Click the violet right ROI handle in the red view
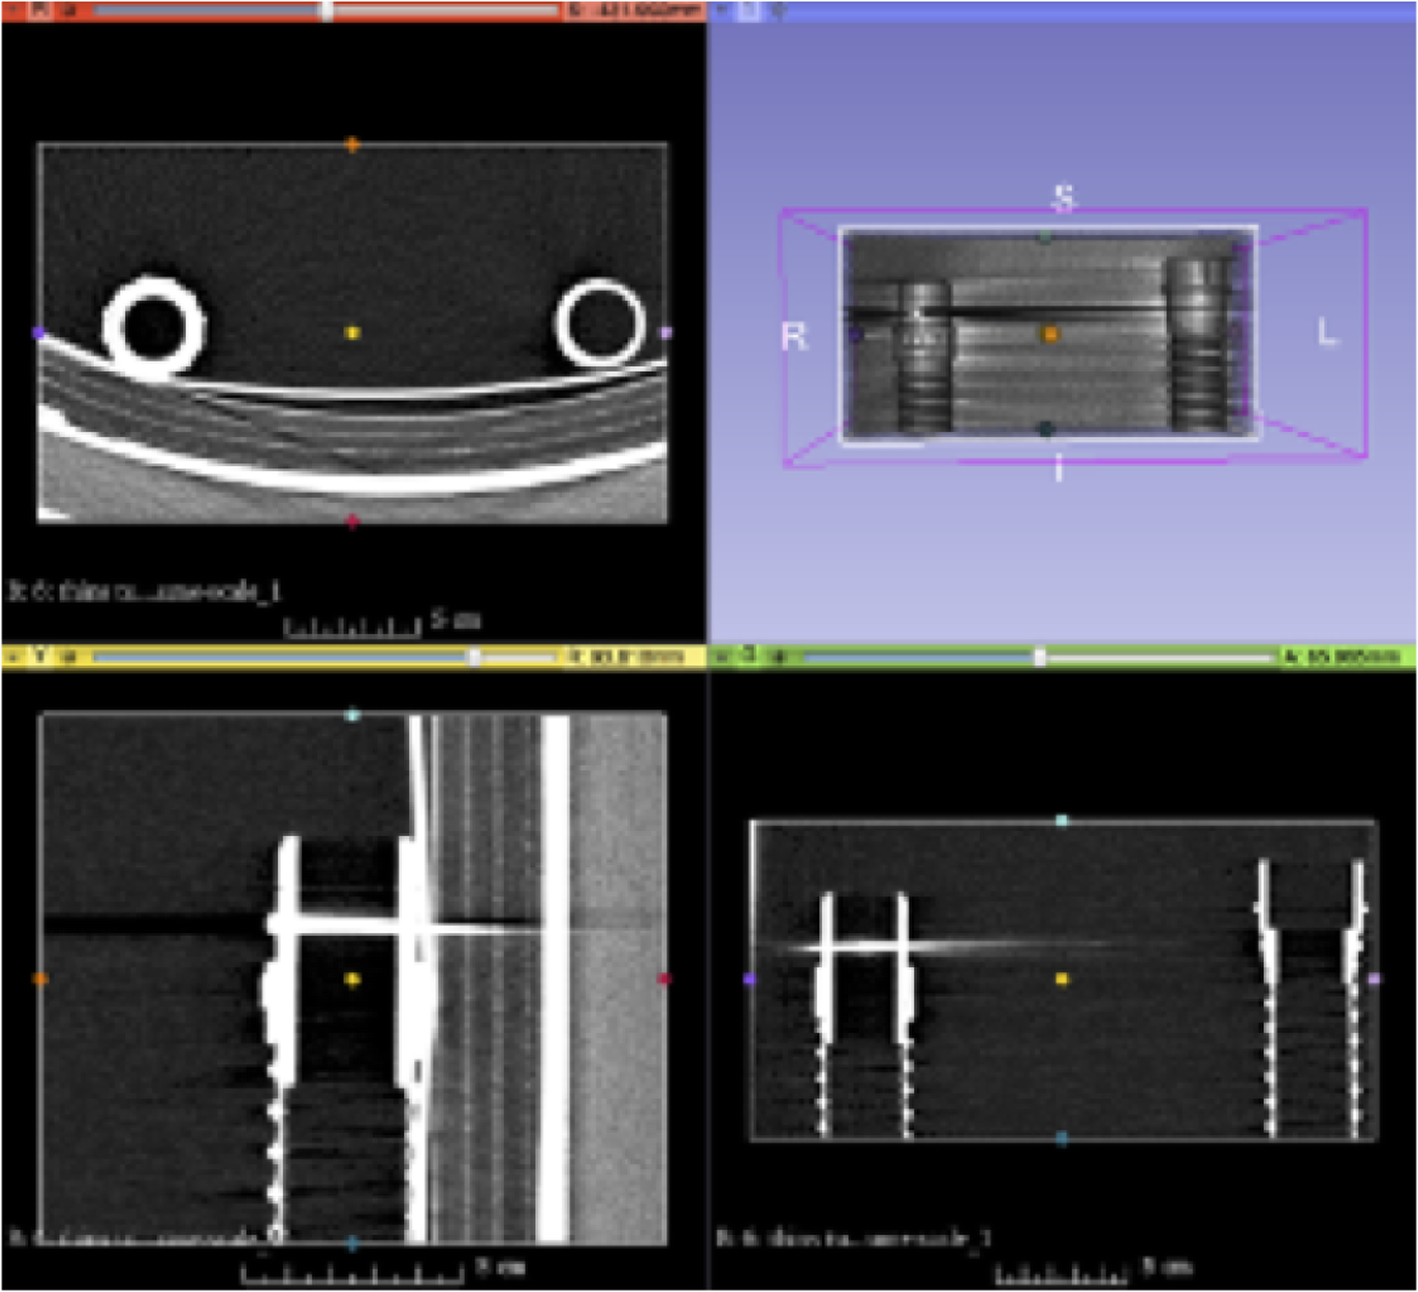Viewport: 1418px width, 1292px height. pyautogui.click(x=667, y=332)
